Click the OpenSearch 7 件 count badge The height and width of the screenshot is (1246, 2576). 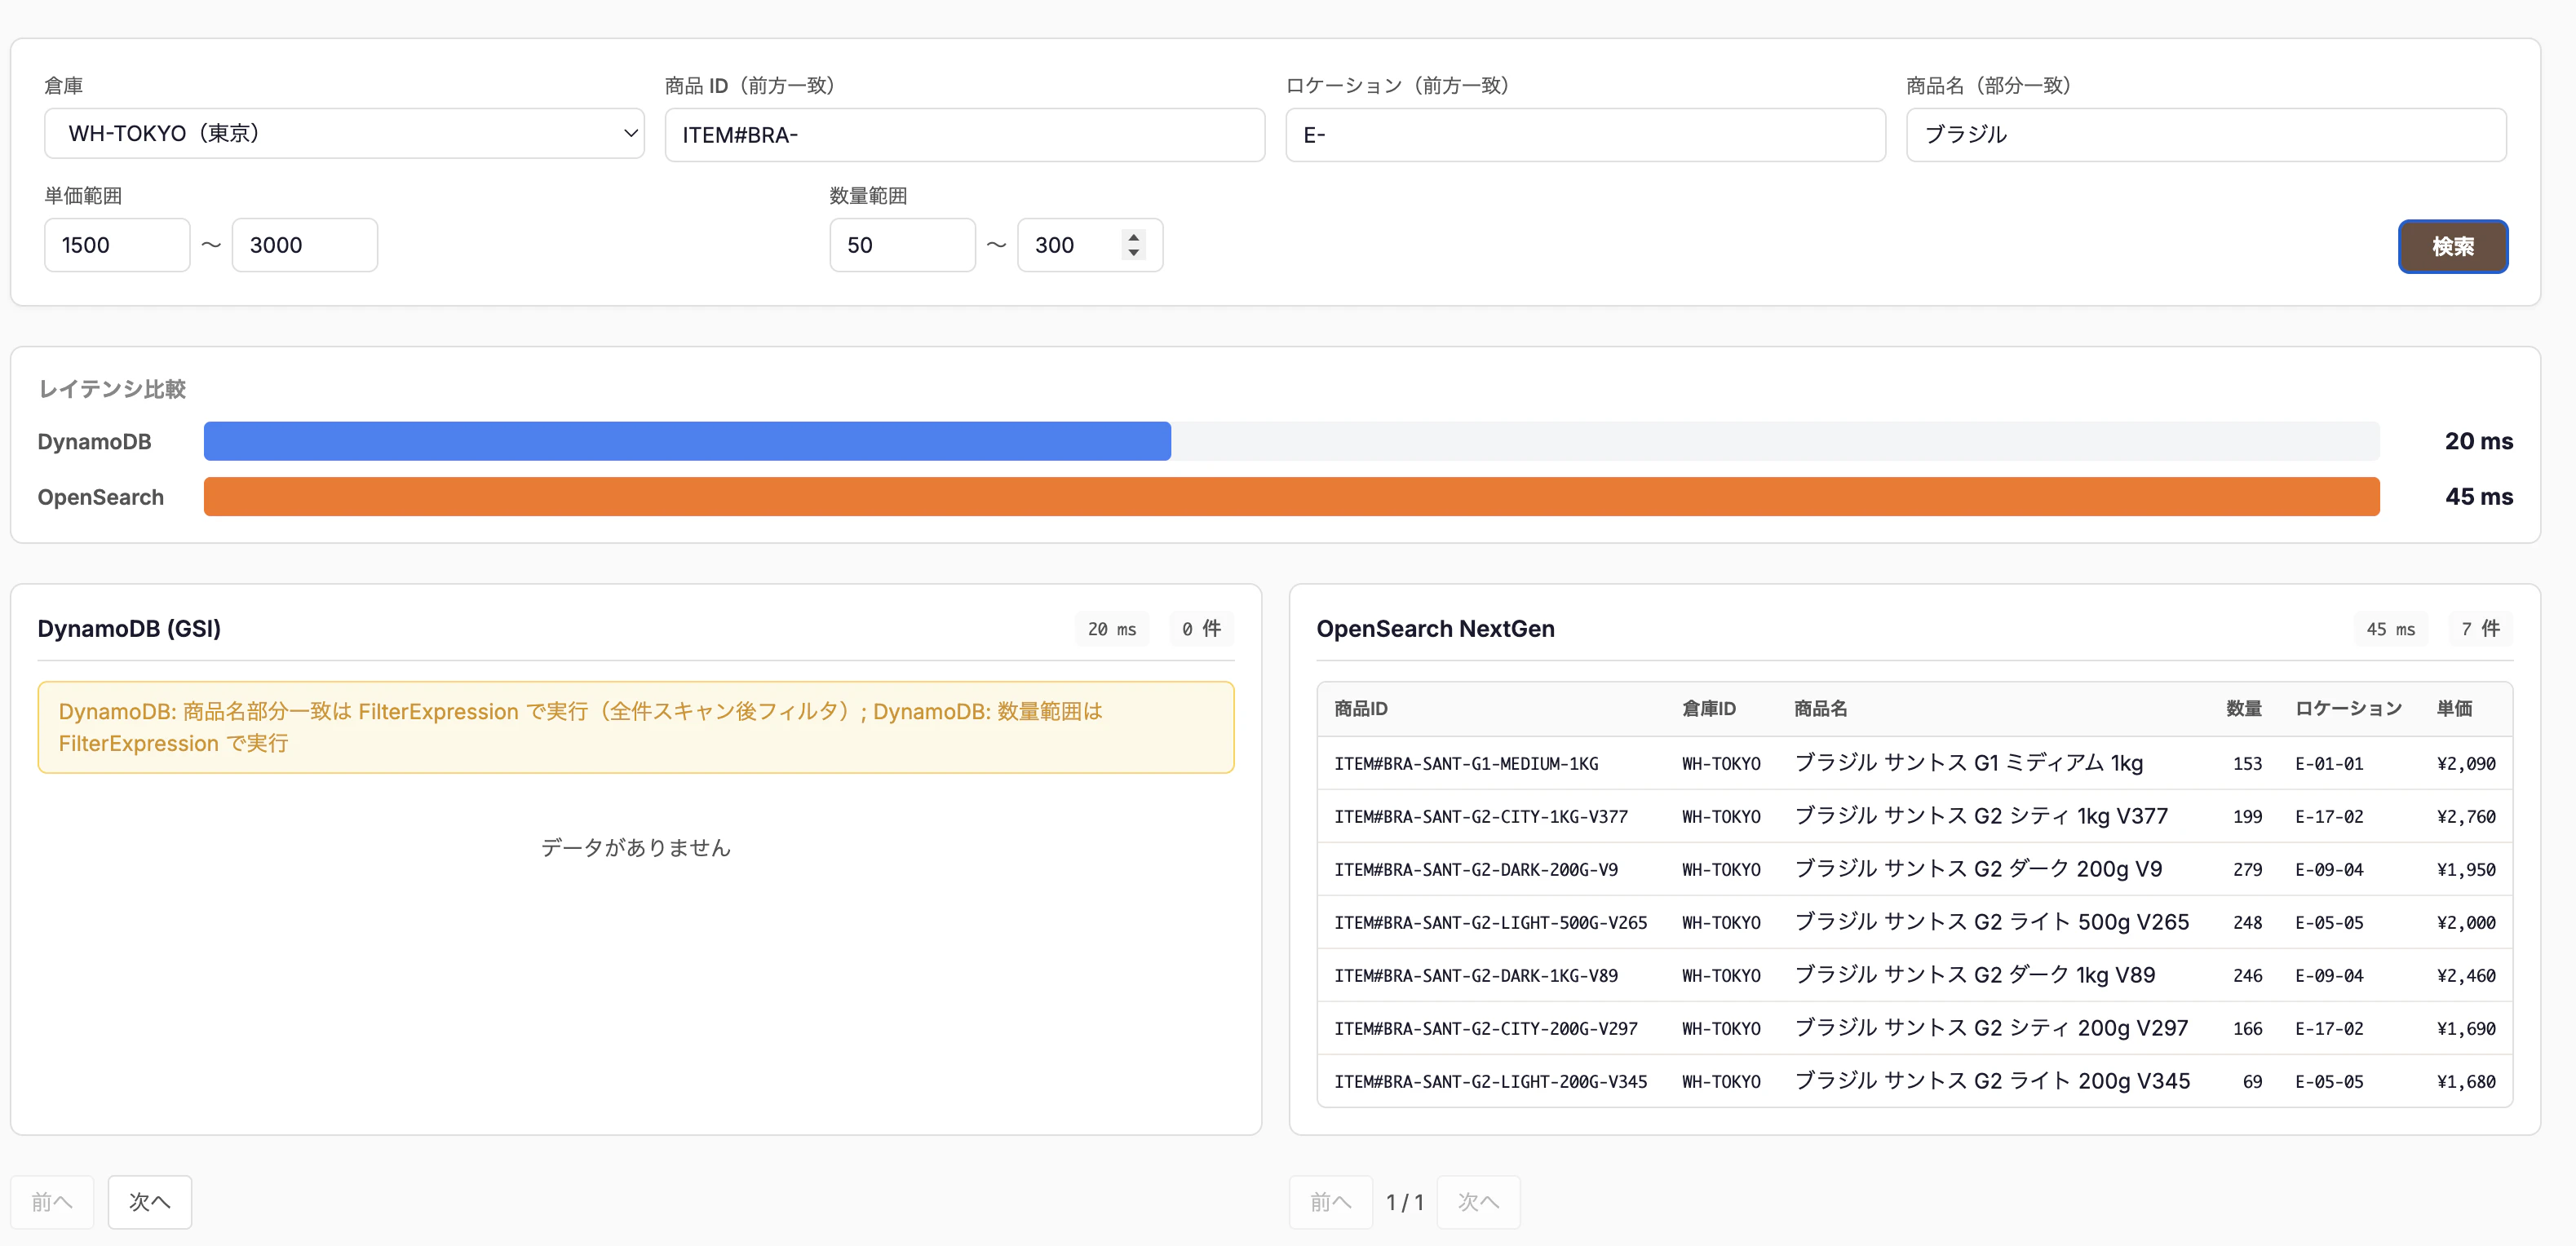pyautogui.click(x=2480, y=629)
